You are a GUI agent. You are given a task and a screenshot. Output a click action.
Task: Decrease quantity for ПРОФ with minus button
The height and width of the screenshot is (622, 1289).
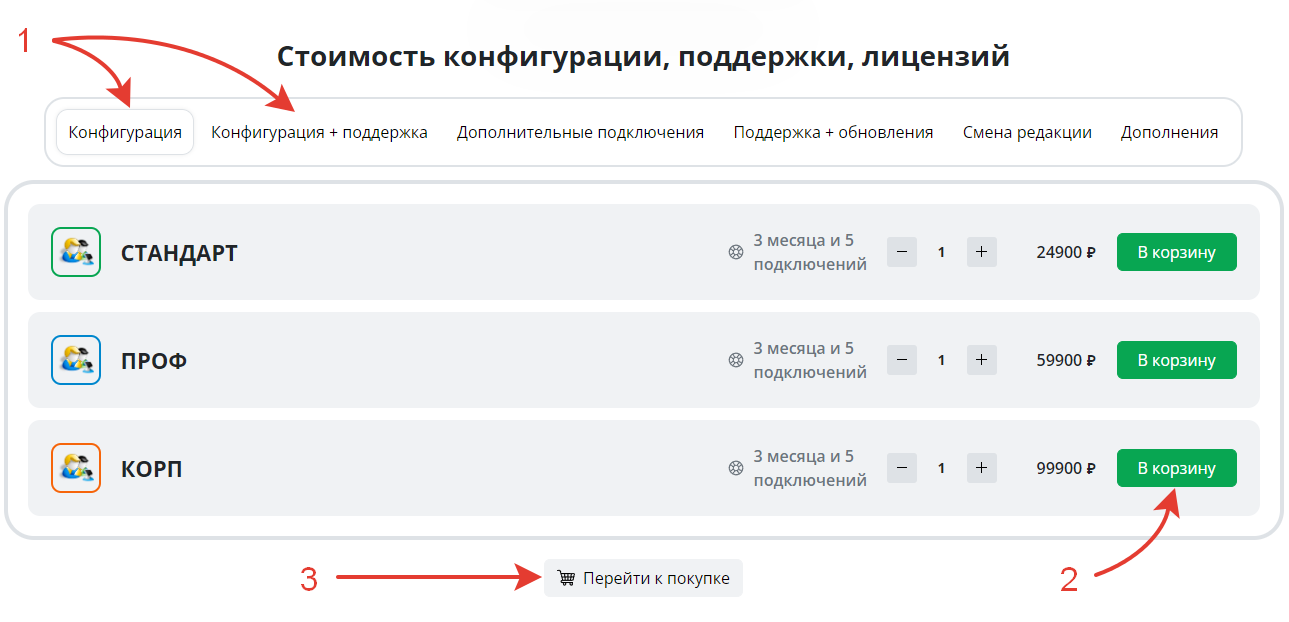point(901,360)
